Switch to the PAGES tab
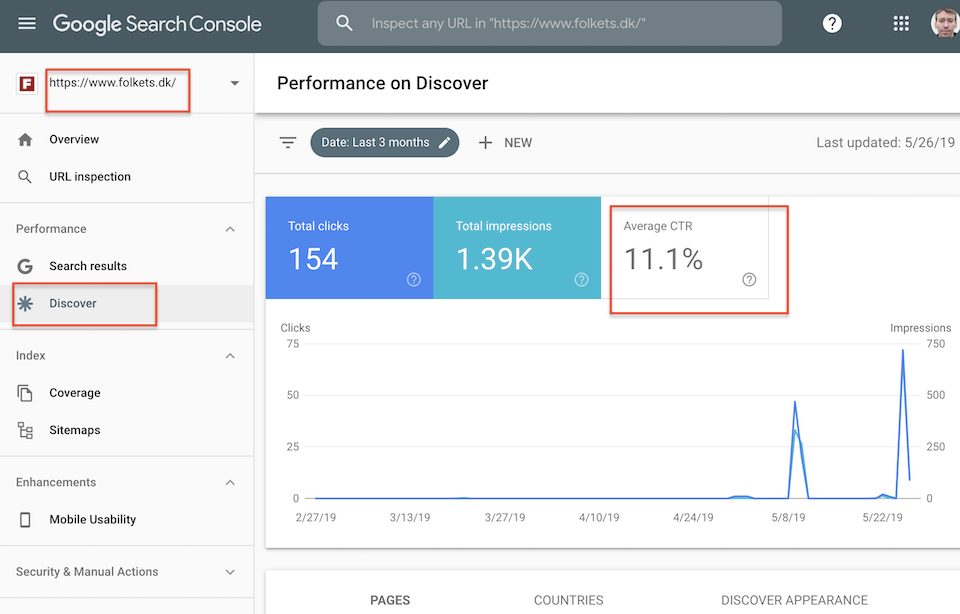Viewport: 960px width, 614px height. coord(390,601)
